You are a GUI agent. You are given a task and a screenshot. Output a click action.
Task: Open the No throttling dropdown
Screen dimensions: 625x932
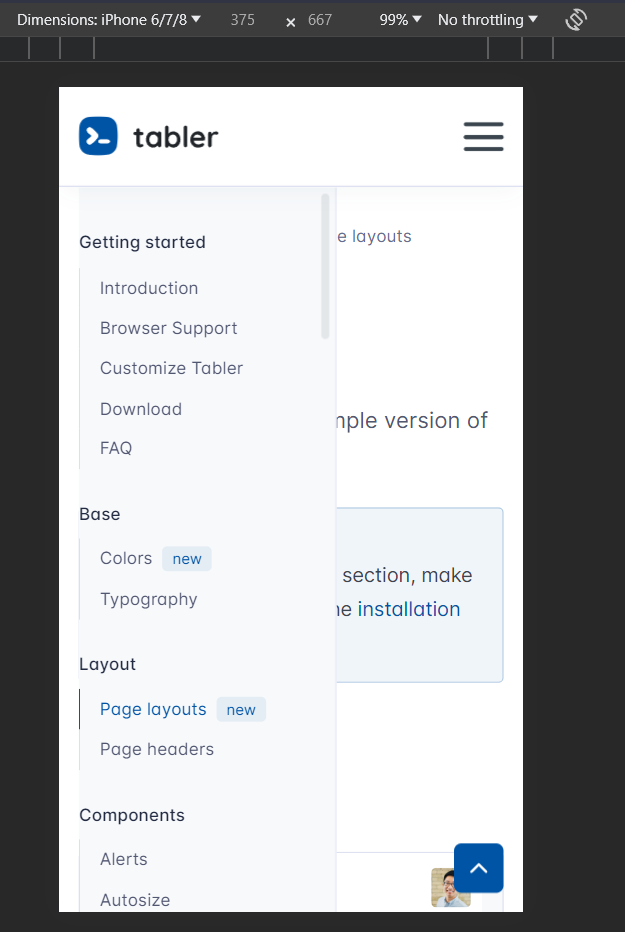coord(487,18)
